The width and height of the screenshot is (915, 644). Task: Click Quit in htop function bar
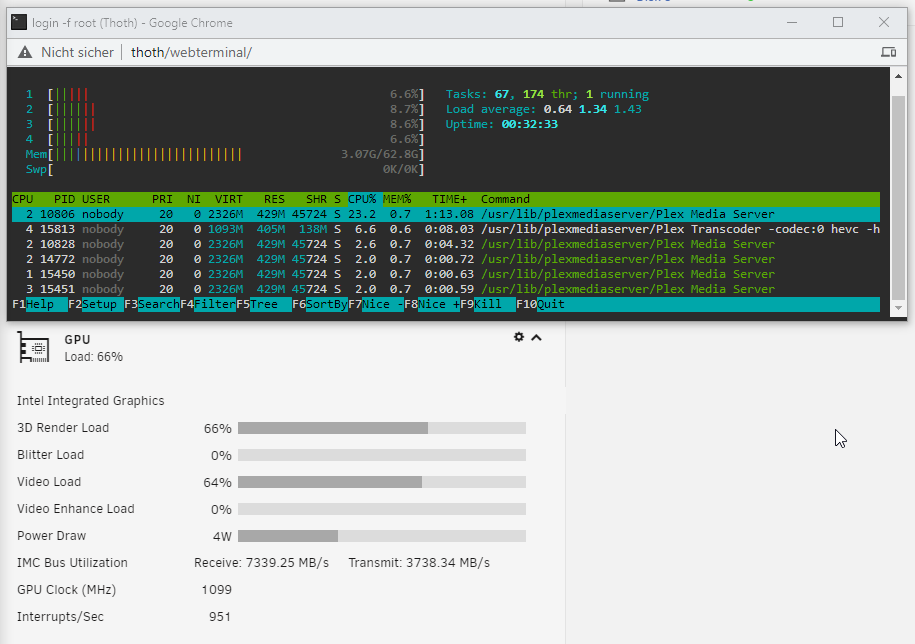tap(551, 304)
